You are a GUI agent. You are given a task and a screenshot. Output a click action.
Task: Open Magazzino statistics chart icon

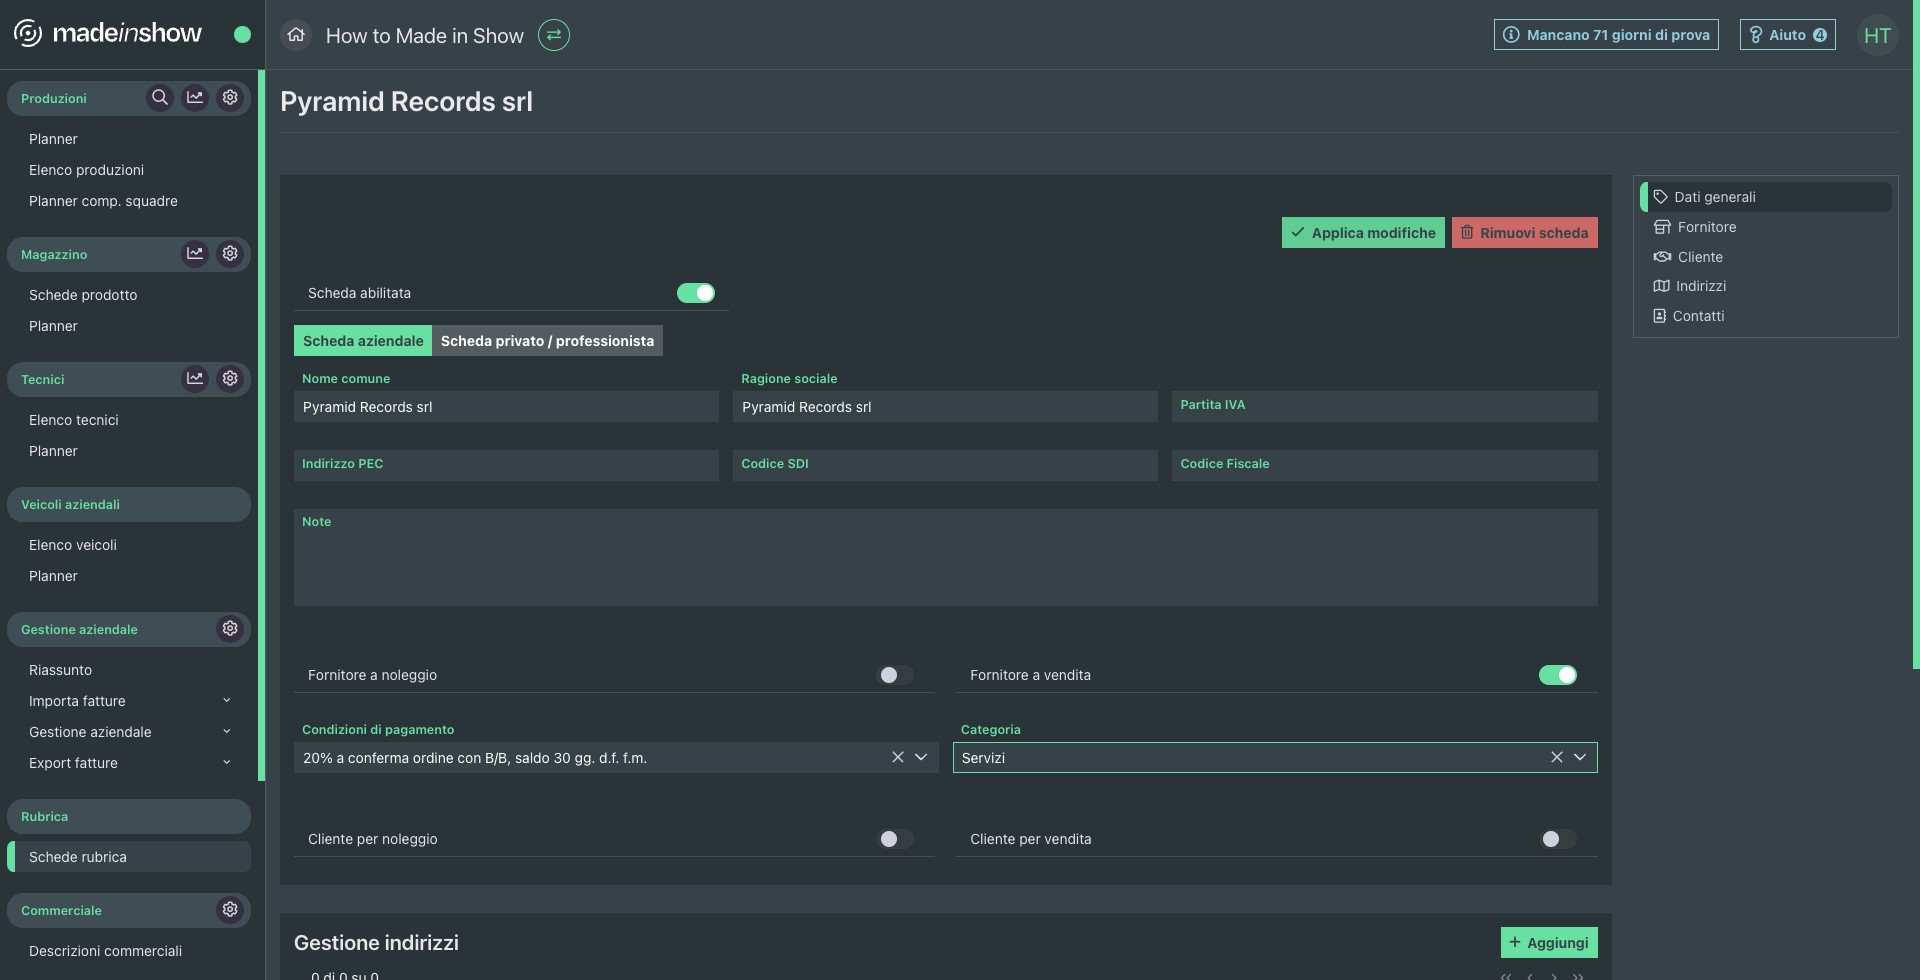[x=195, y=254]
